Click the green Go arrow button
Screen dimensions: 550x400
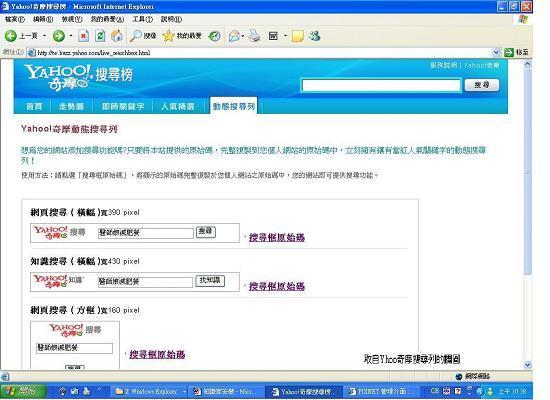(509, 53)
